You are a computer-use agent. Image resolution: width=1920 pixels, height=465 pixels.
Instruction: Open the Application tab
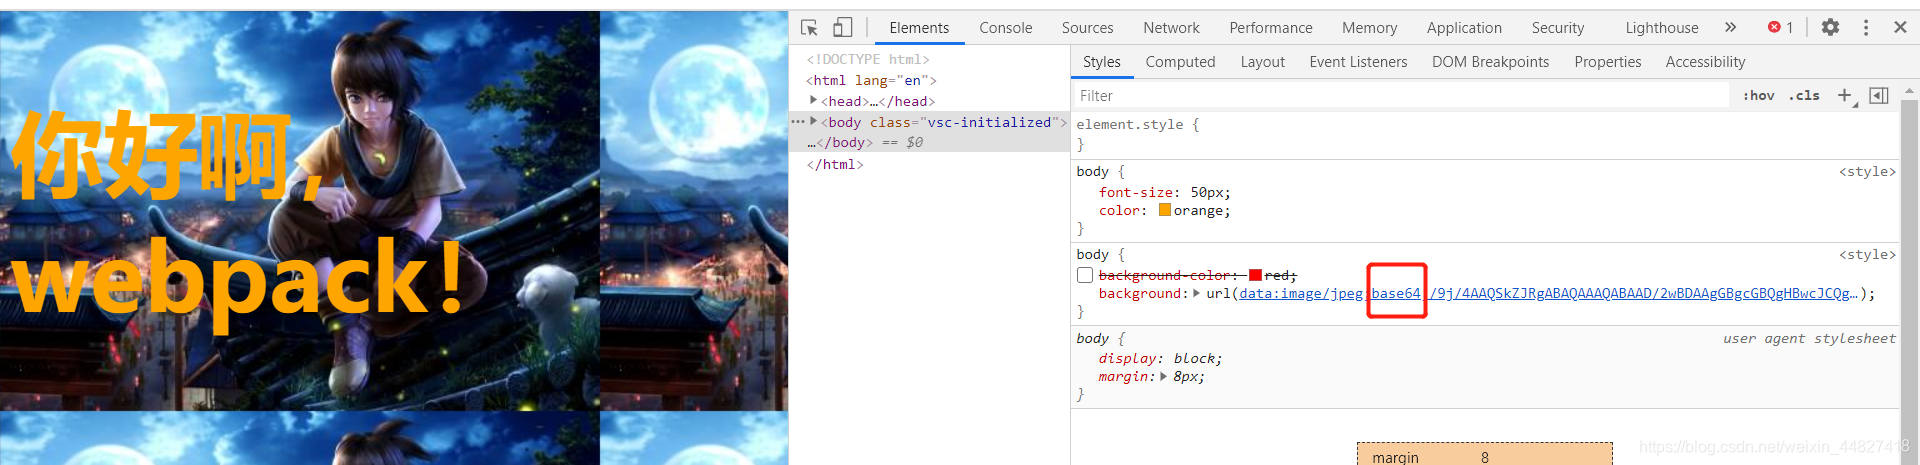point(1464,28)
